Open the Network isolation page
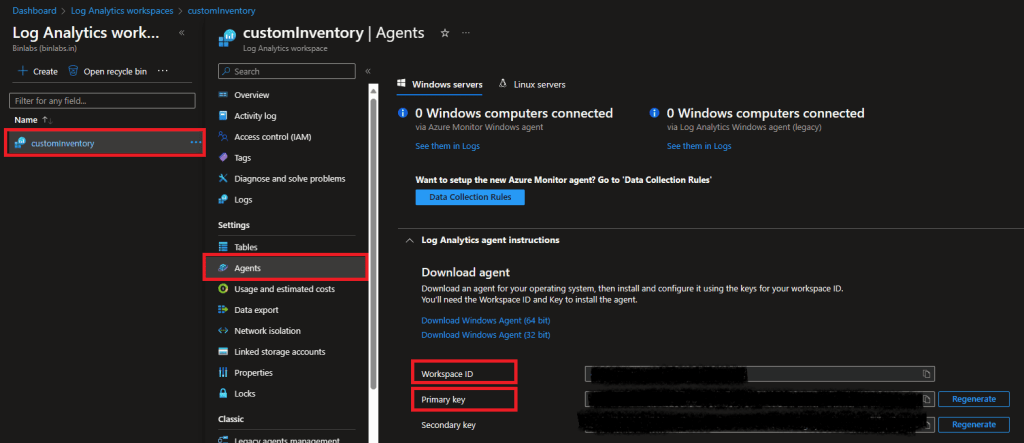 pos(267,331)
